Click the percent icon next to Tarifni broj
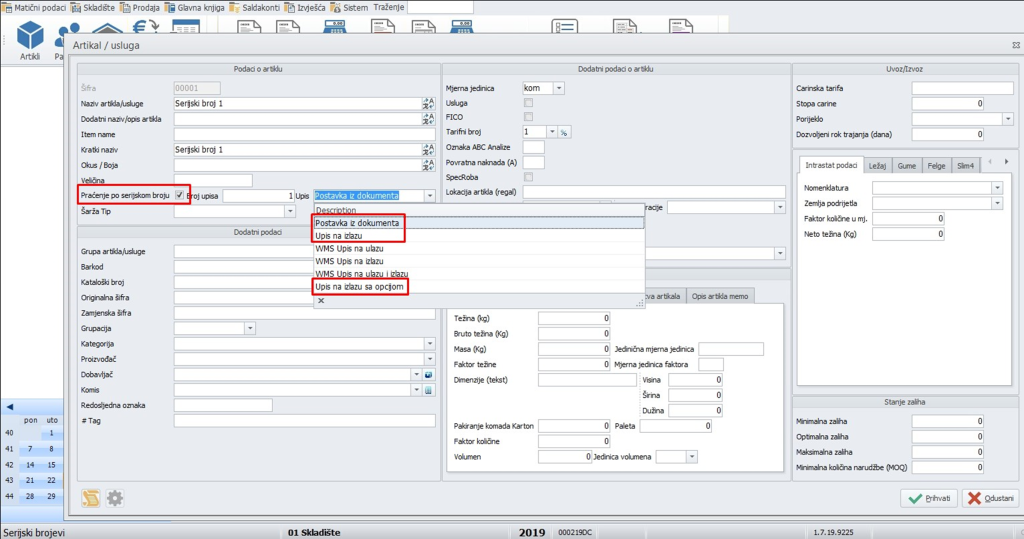 pyautogui.click(x=564, y=132)
